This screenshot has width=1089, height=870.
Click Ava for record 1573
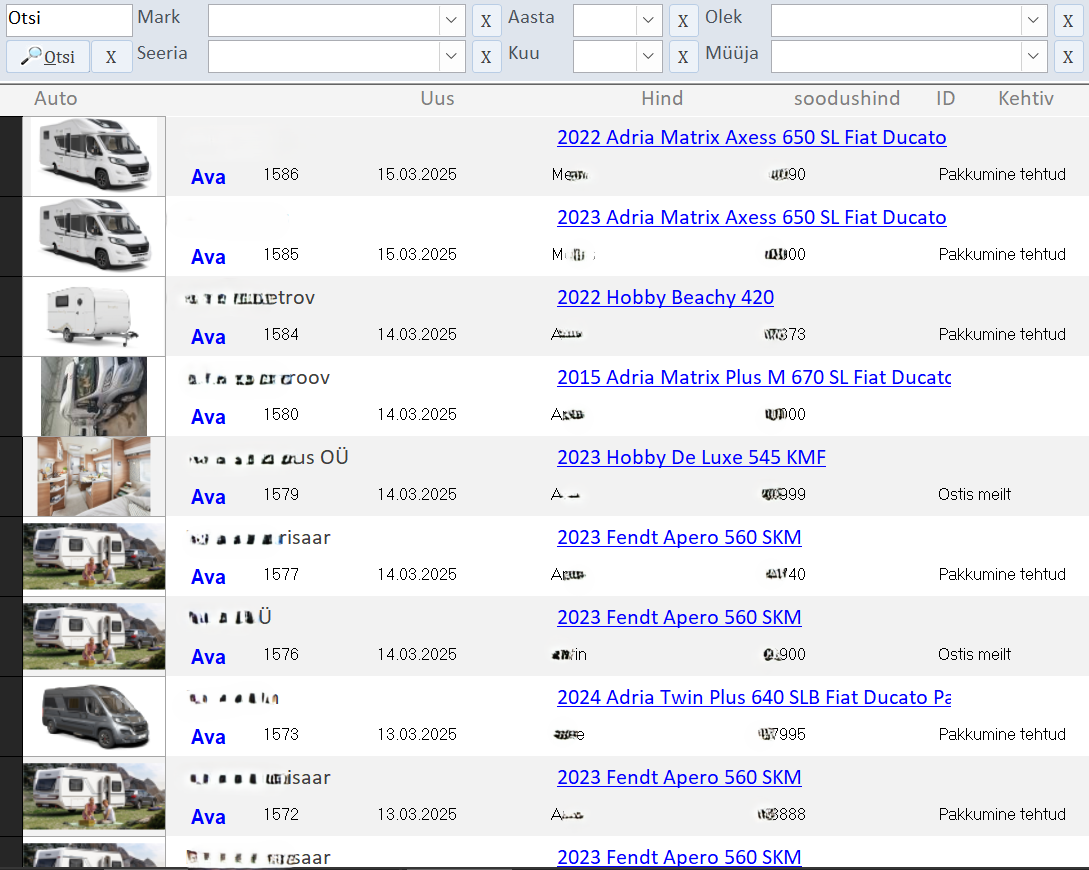point(208,737)
